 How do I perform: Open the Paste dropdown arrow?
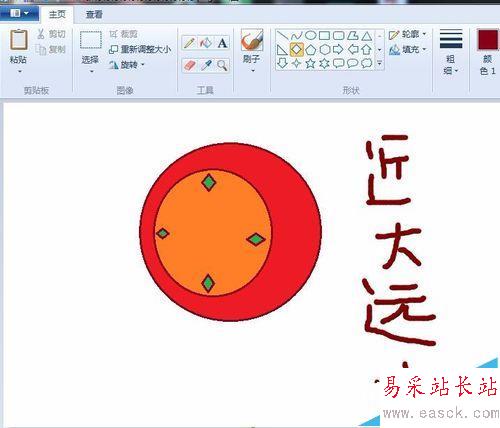pyautogui.click(x=19, y=71)
